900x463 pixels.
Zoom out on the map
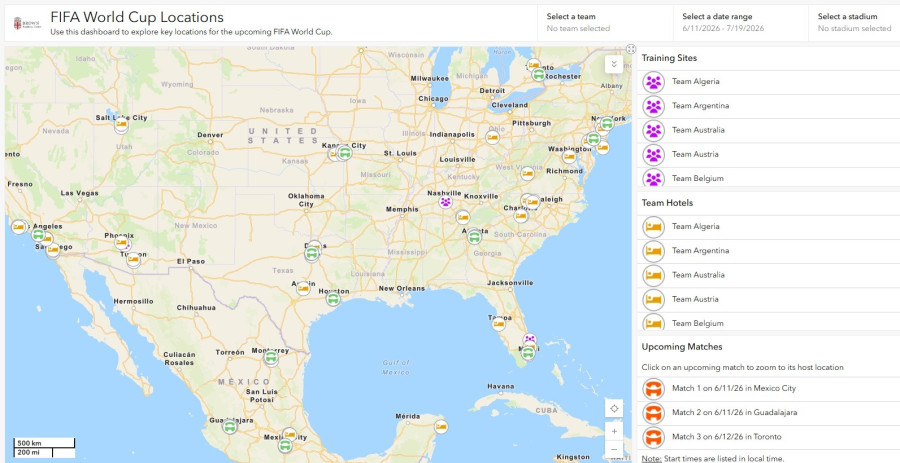tap(614, 449)
